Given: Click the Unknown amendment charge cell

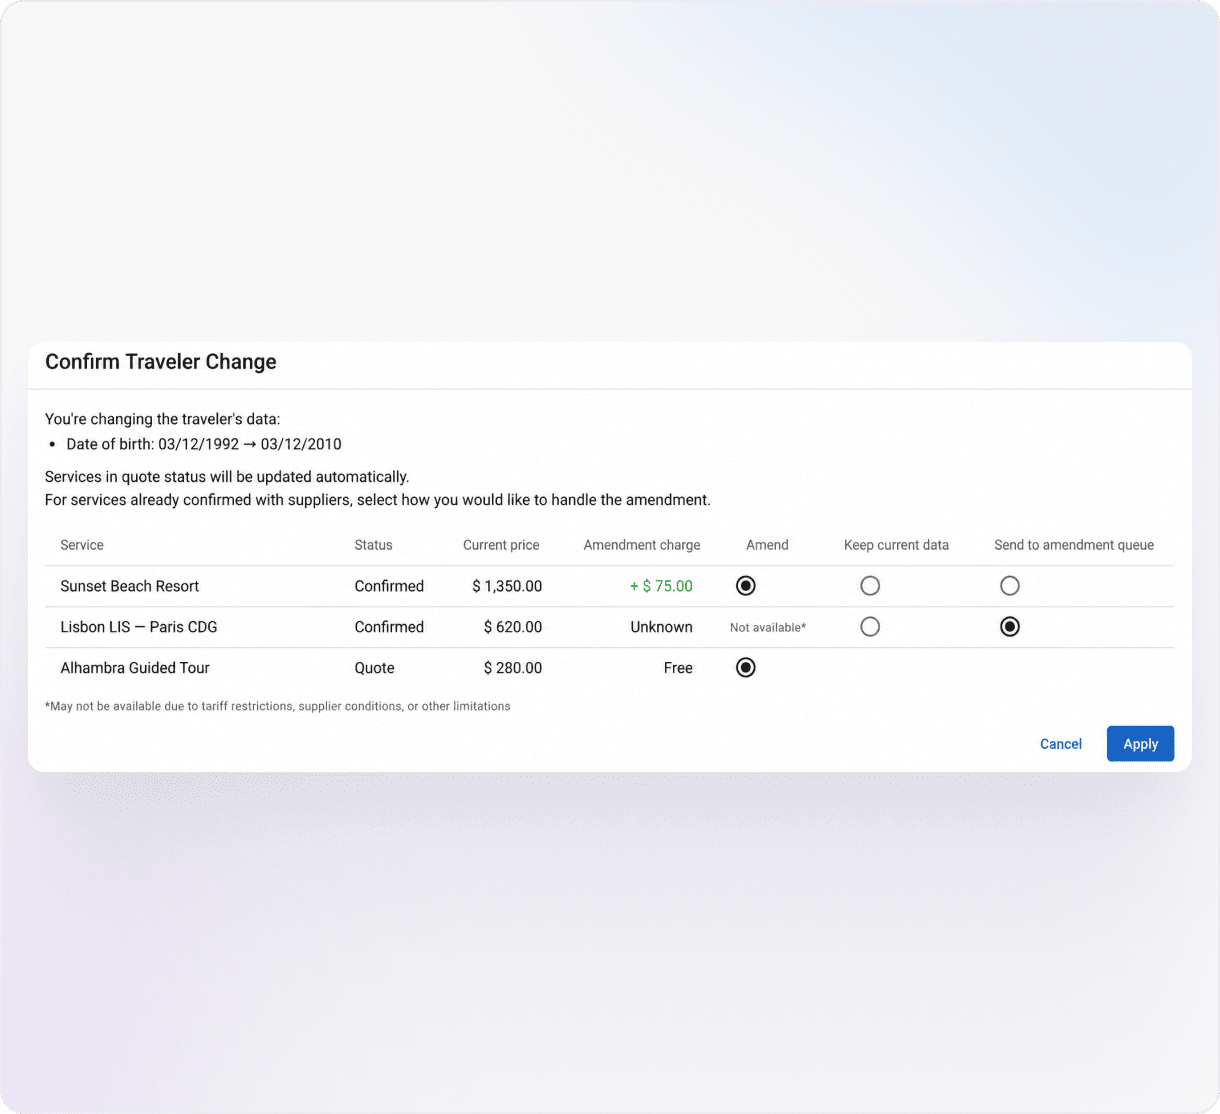Looking at the screenshot, I should pyautogui.click(x=661, y=627).
